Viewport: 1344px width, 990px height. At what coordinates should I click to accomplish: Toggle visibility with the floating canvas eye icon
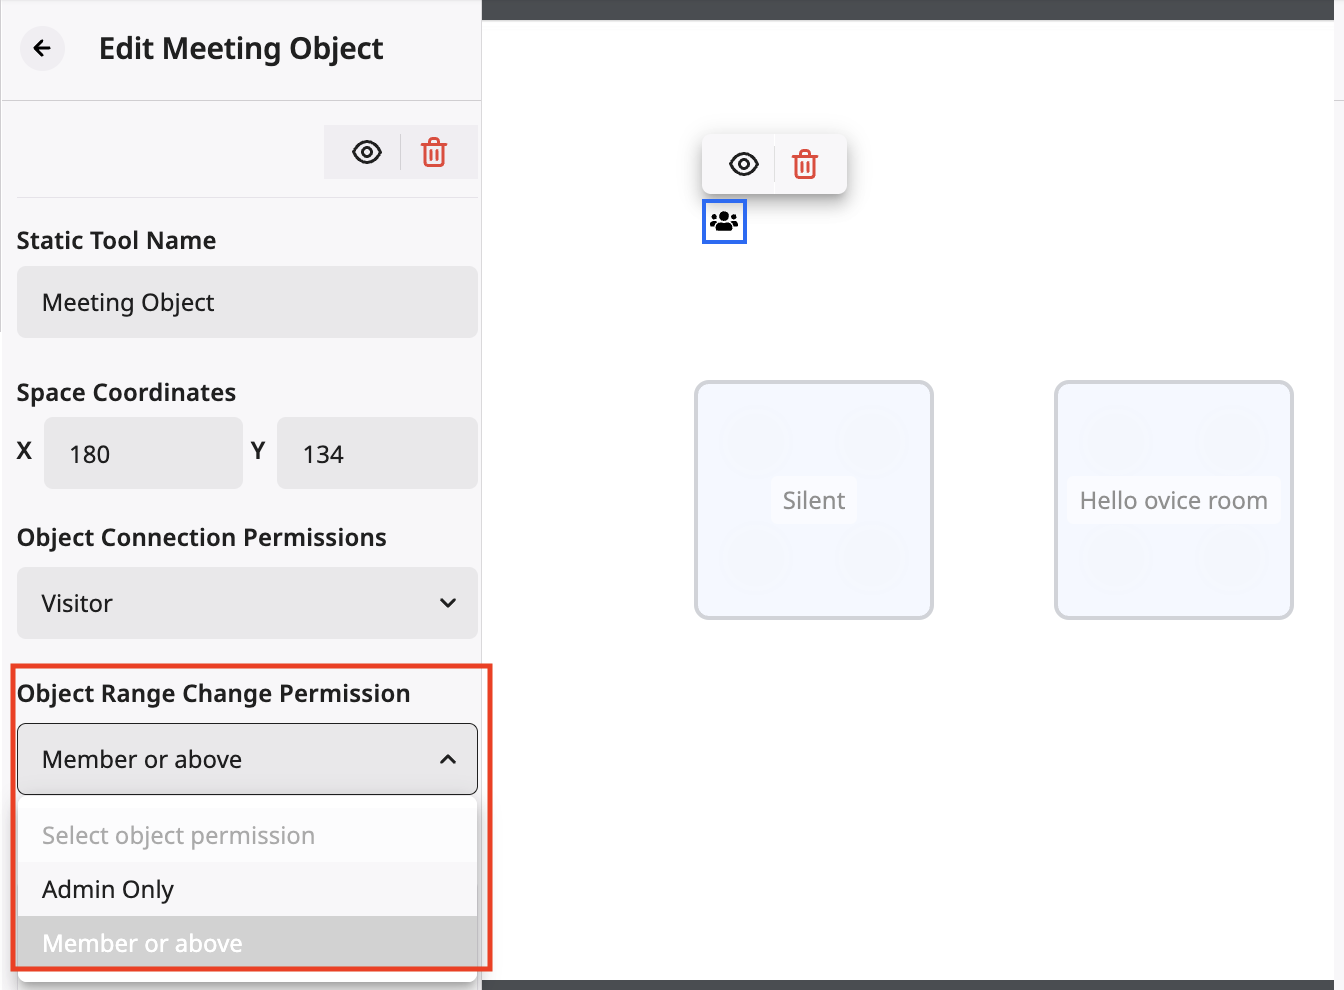tap(743, 164)
